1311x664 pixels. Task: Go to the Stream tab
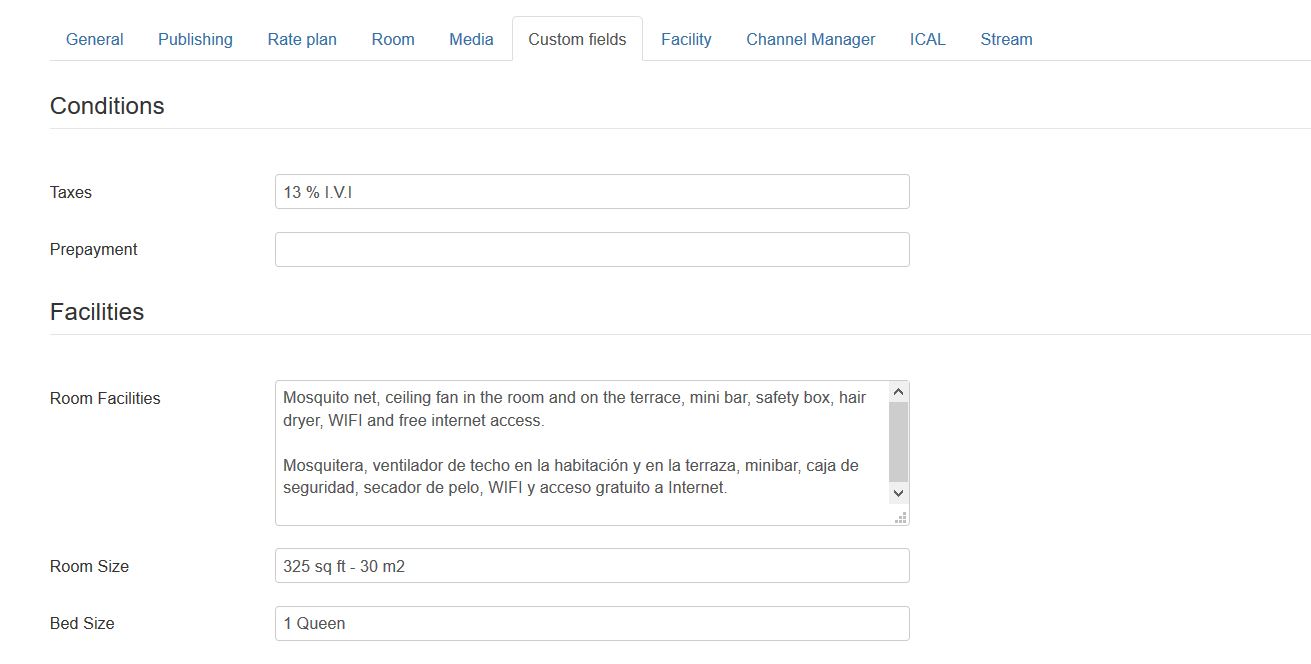1006,39
